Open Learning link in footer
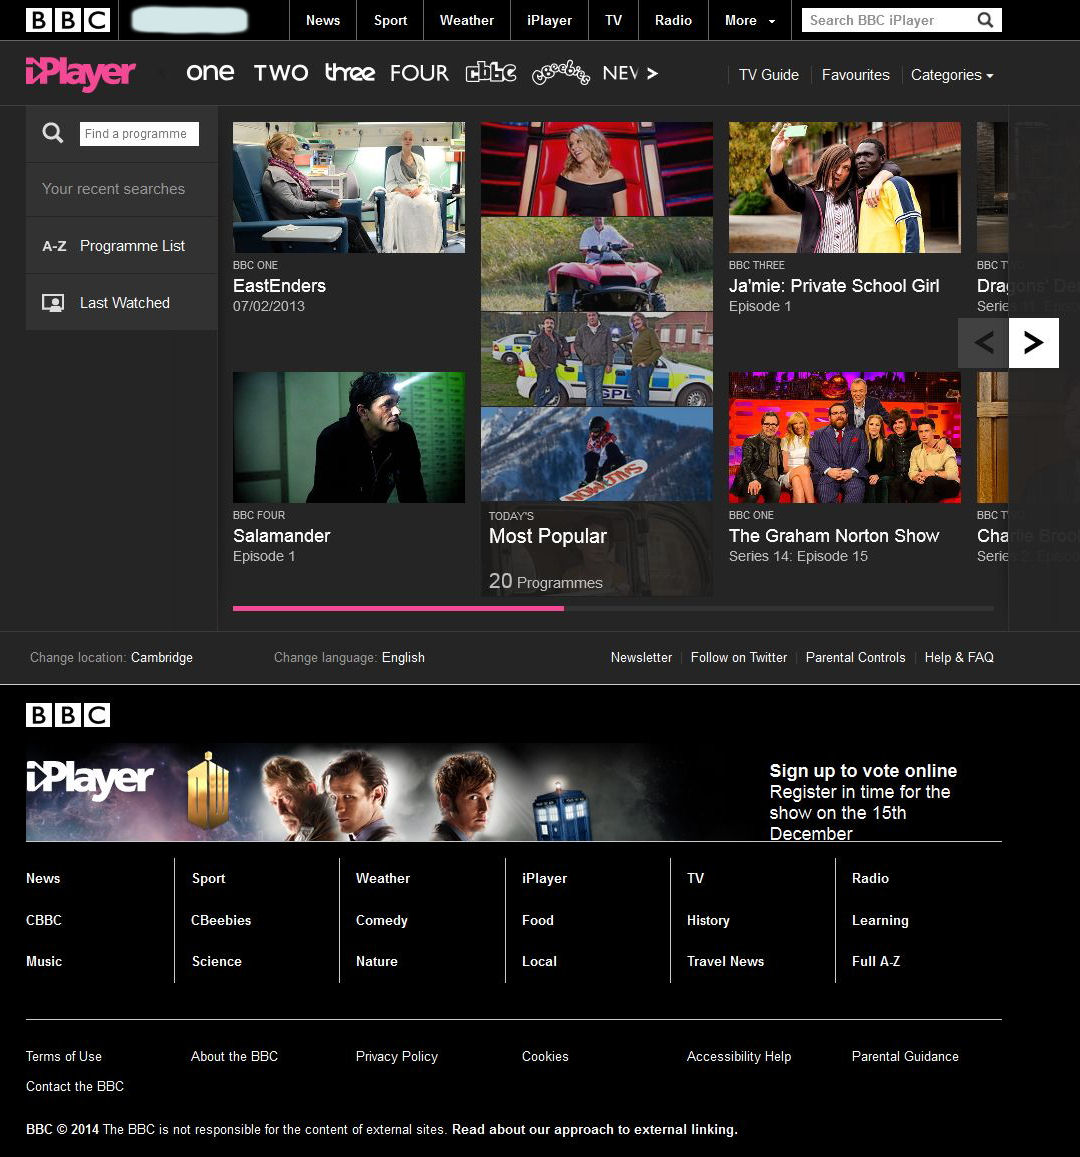Image resolution: width=1080 pixels, height=1157 pixels. coord(880,920)
